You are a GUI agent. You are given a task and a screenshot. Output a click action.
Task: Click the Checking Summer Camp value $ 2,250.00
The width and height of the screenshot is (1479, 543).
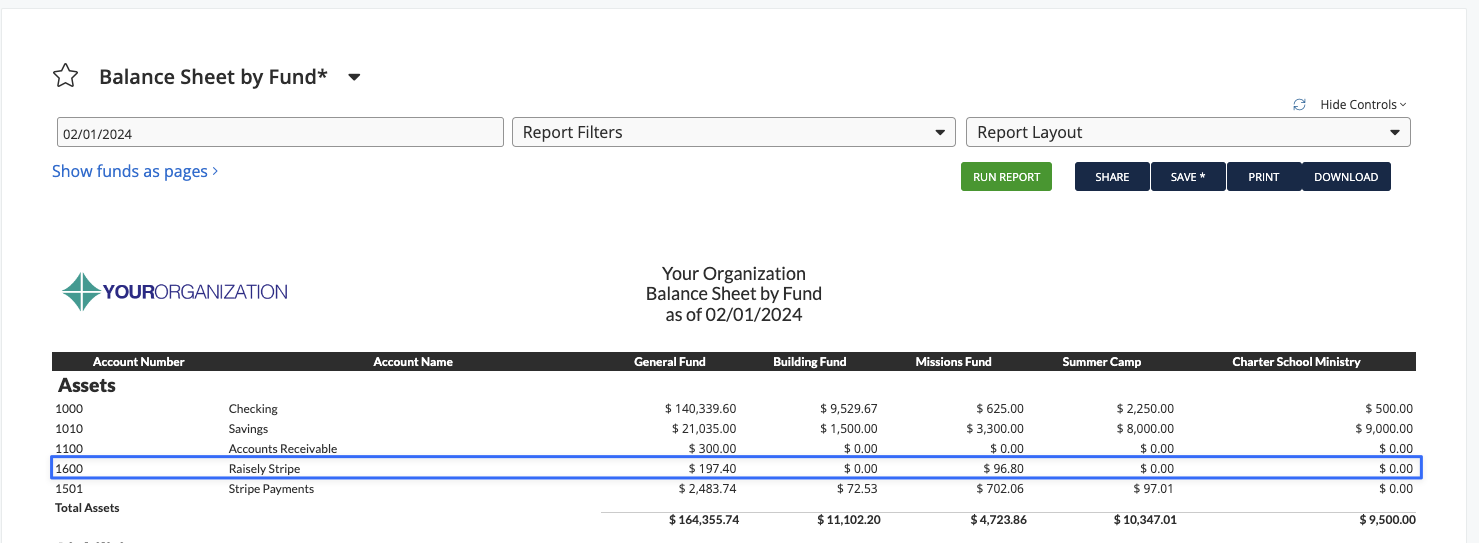1145,409
